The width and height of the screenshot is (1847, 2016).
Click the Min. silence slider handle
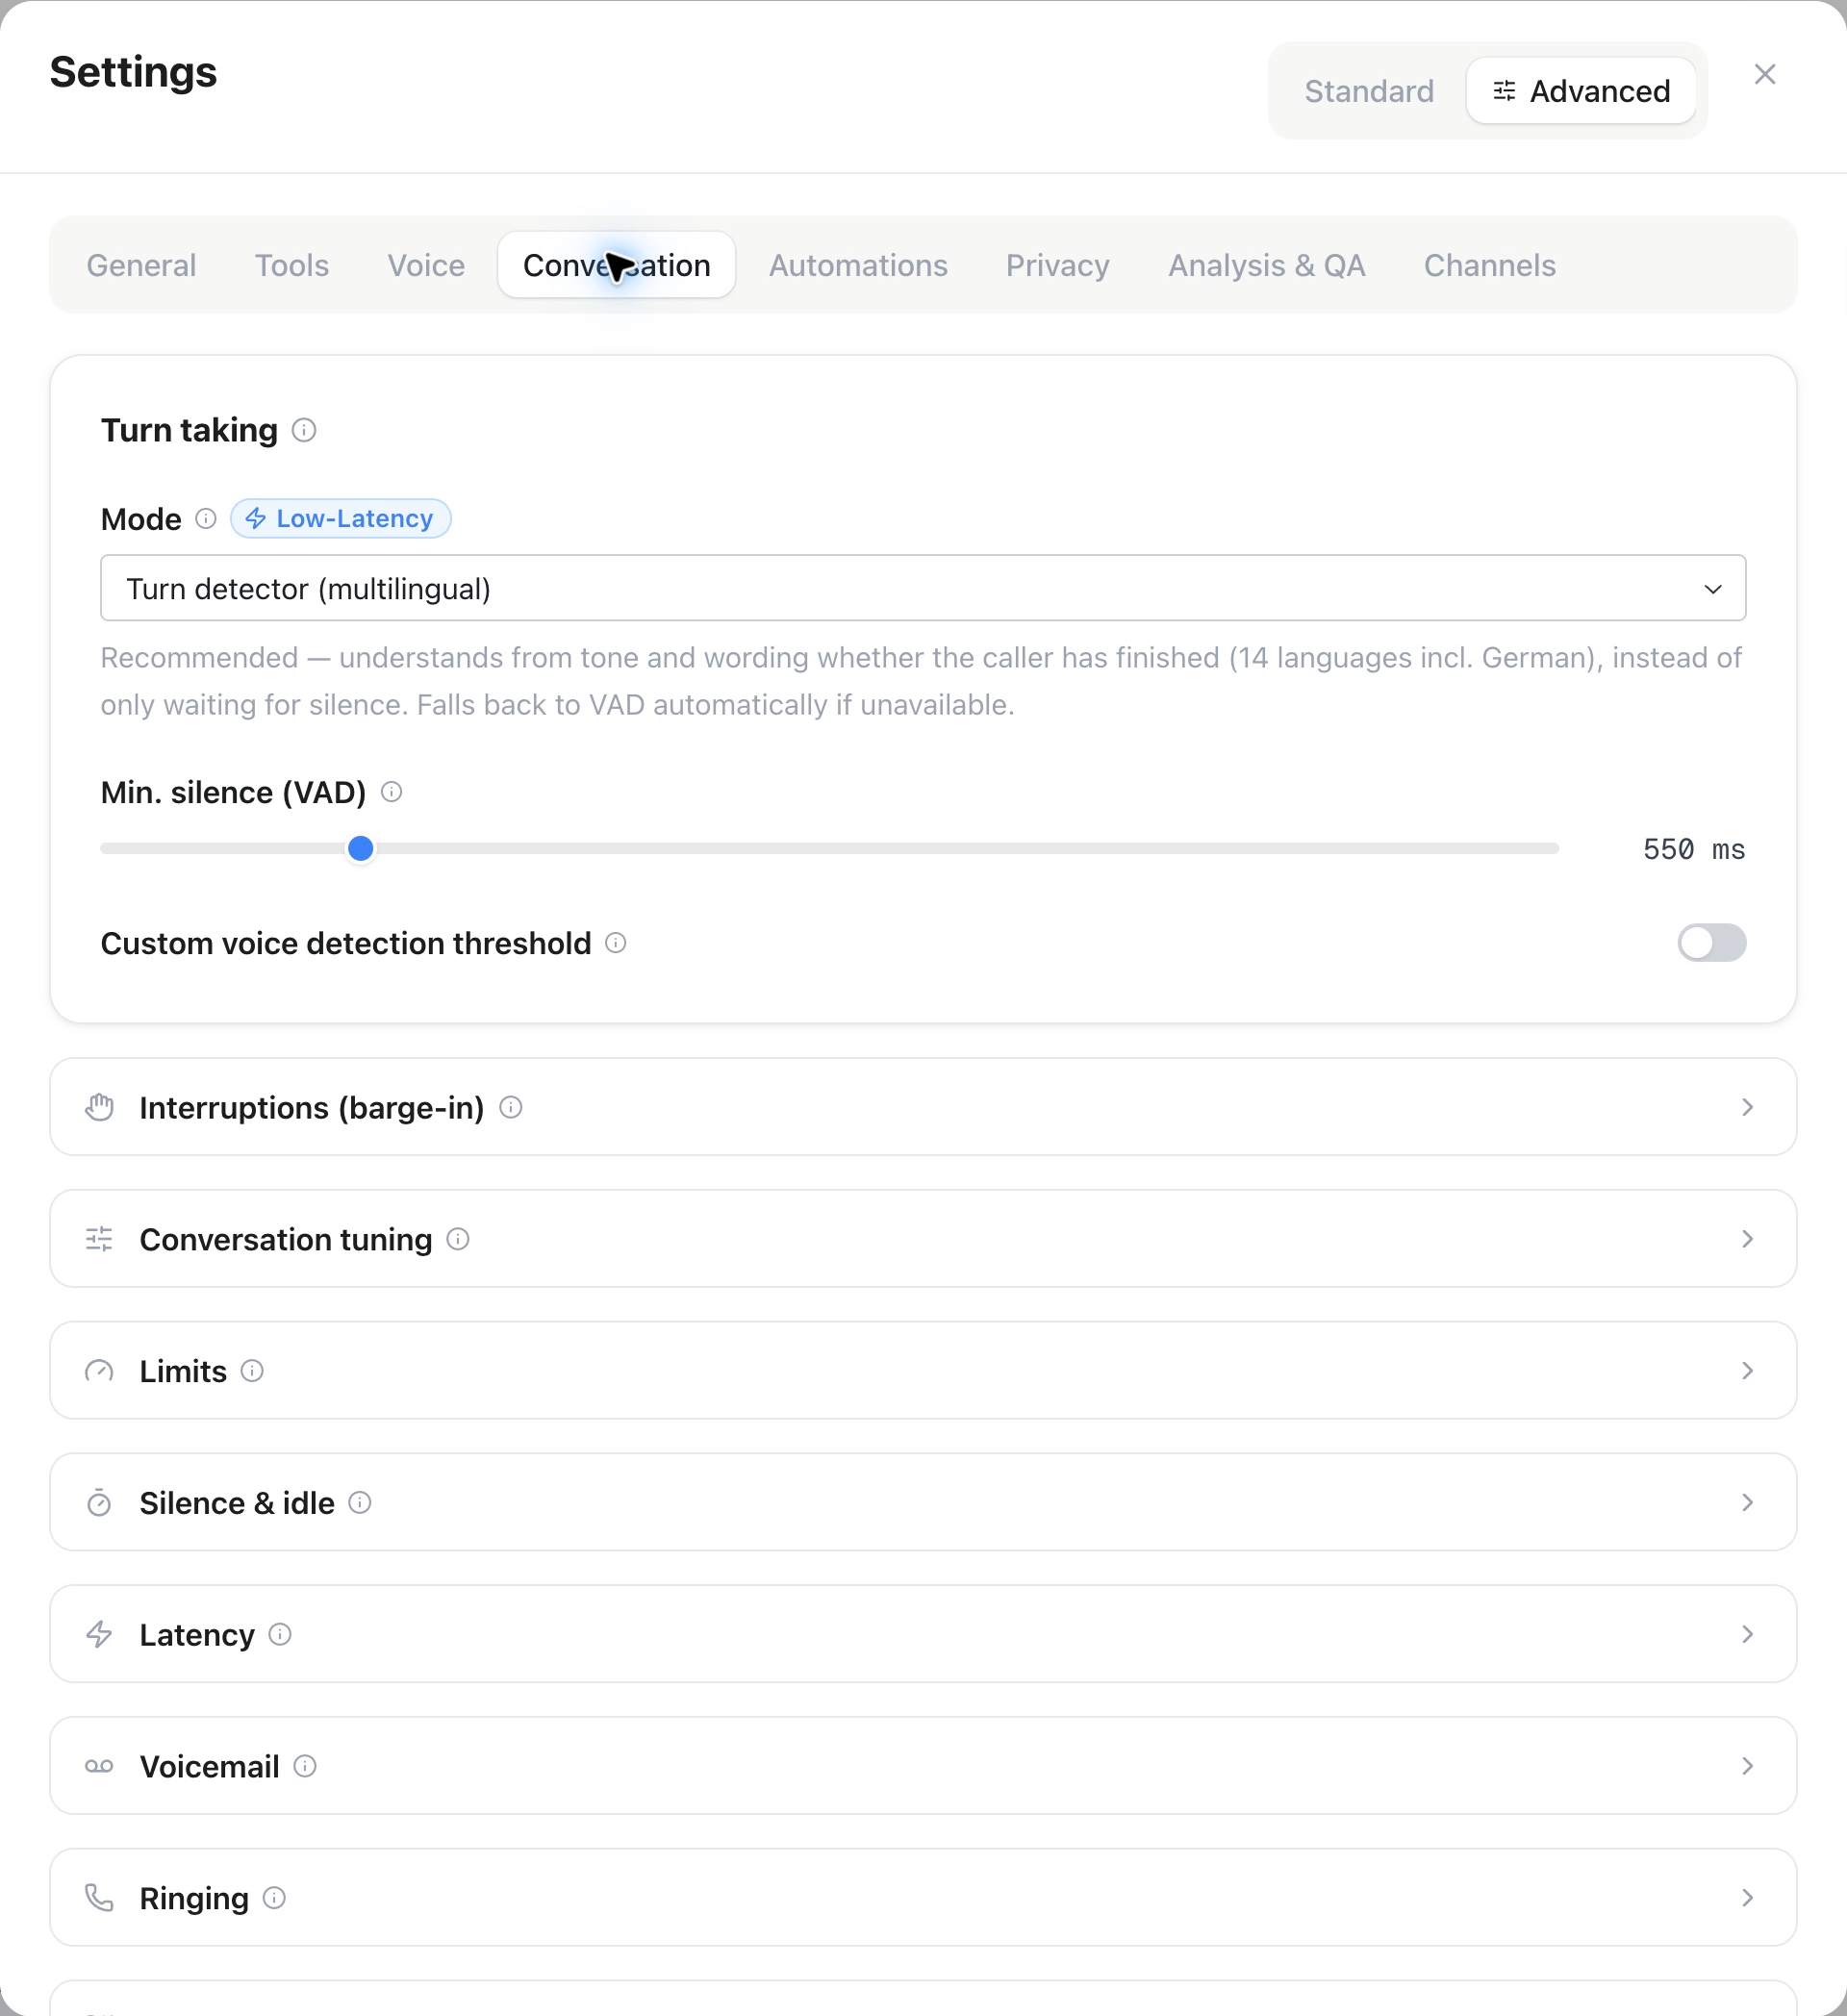pyautogui.click(x=360, y=849)
